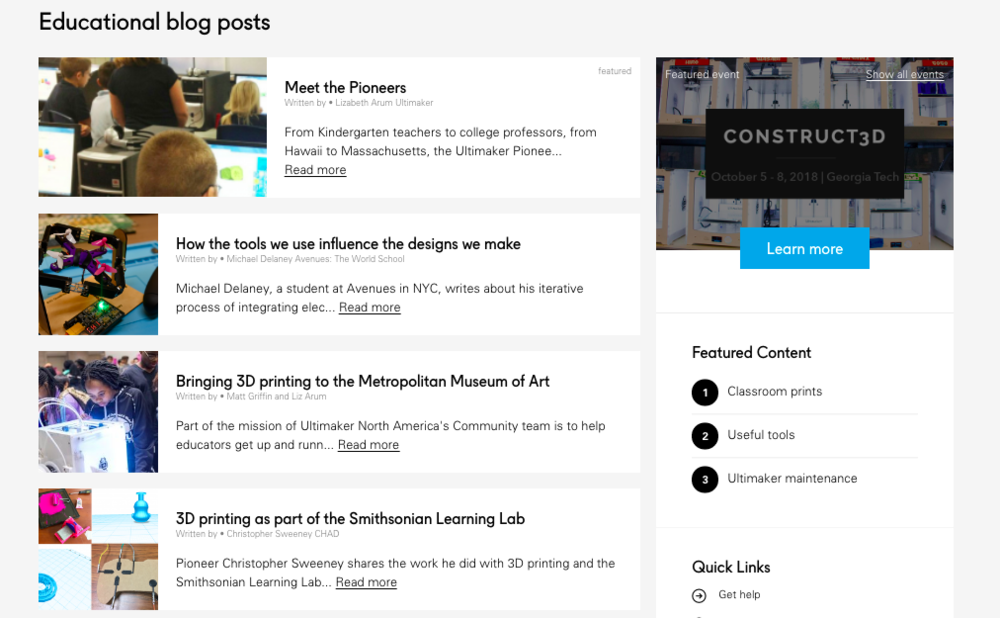Click the Get help arrow icon
1000x618 pixels.
[699, 596]
